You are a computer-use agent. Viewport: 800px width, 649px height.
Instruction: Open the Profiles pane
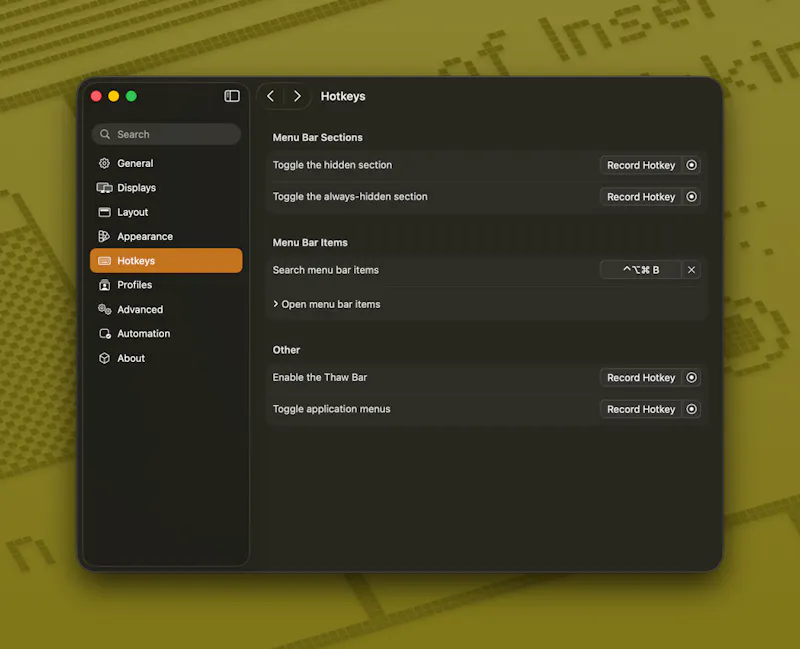point(166,285)
